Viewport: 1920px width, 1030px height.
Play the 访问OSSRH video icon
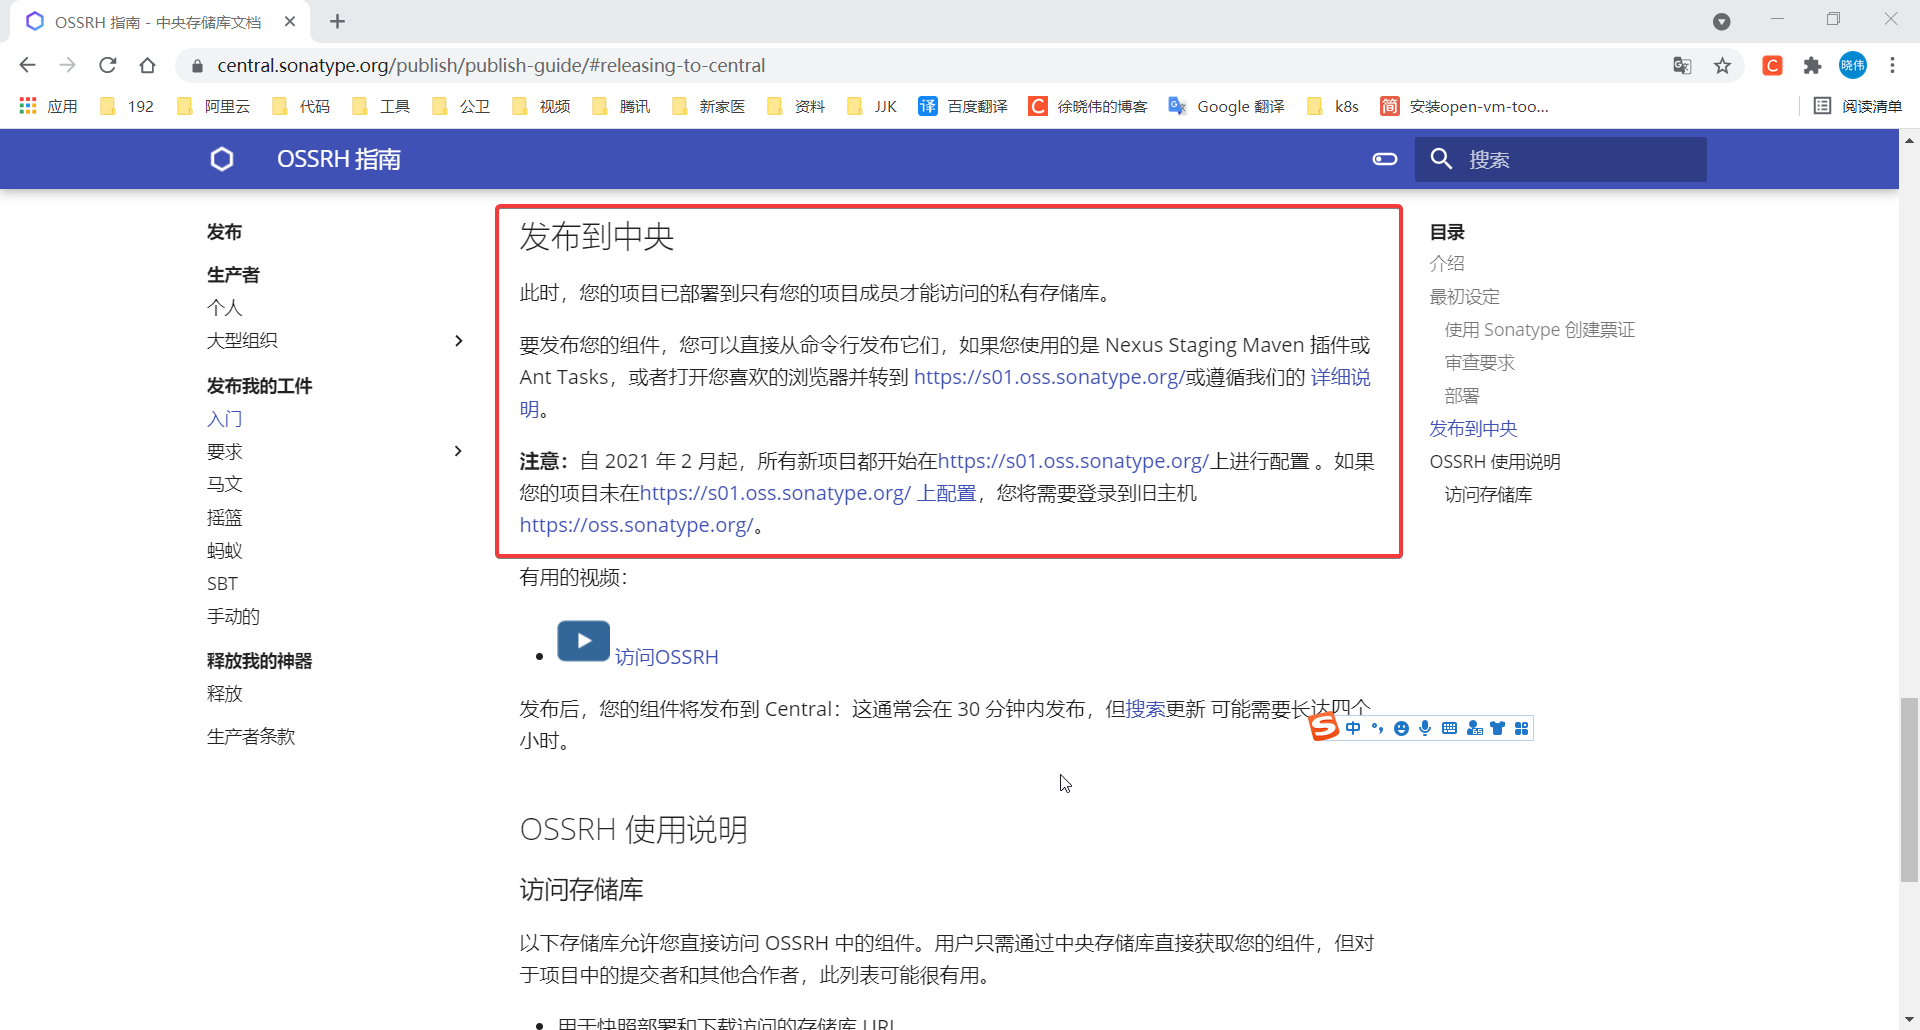point(584,641)
